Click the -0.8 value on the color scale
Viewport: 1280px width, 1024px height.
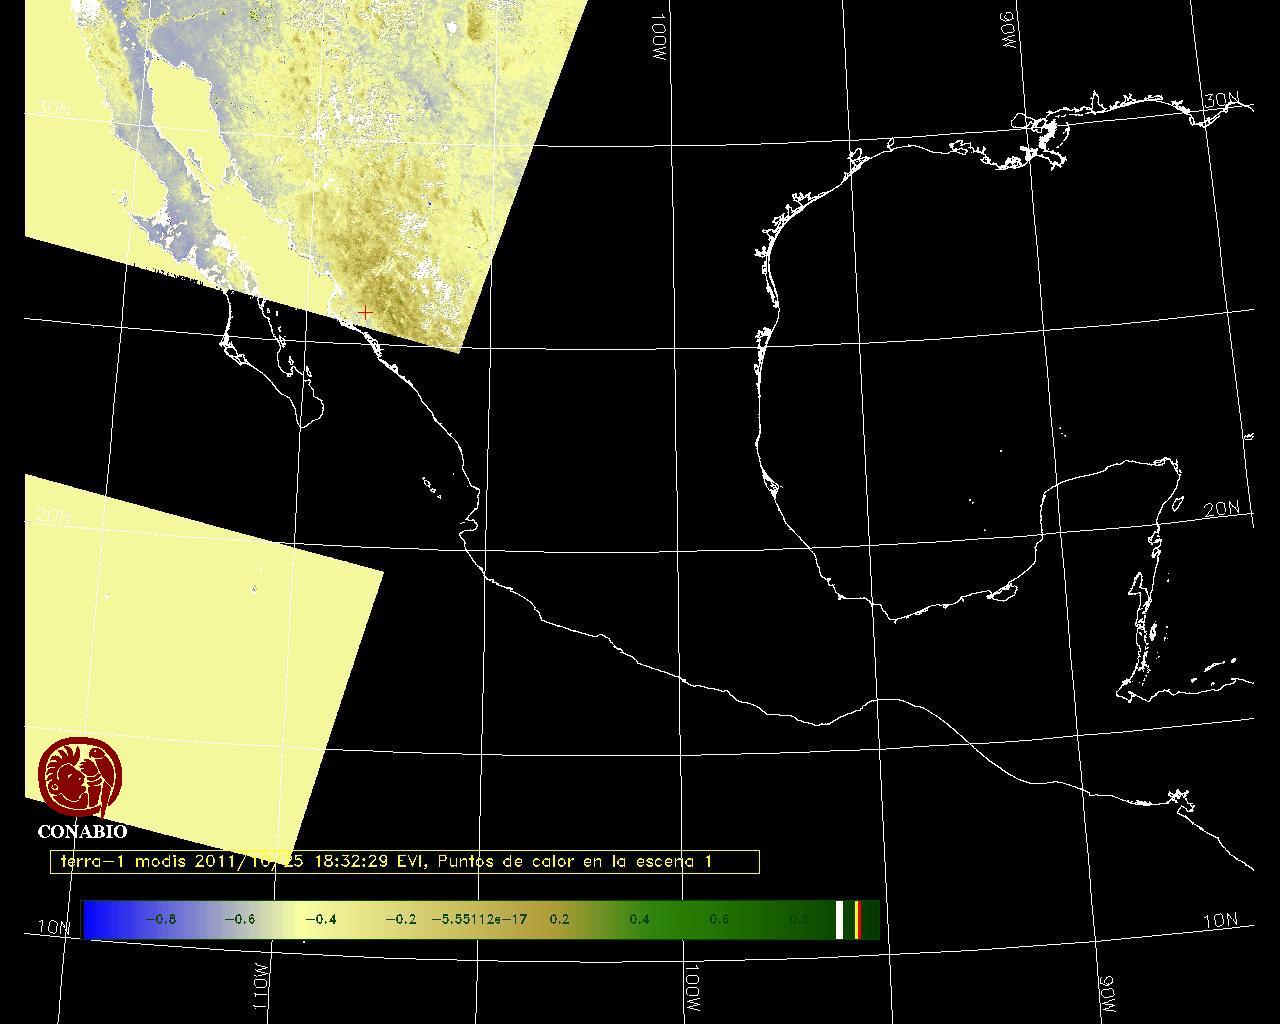161,920
